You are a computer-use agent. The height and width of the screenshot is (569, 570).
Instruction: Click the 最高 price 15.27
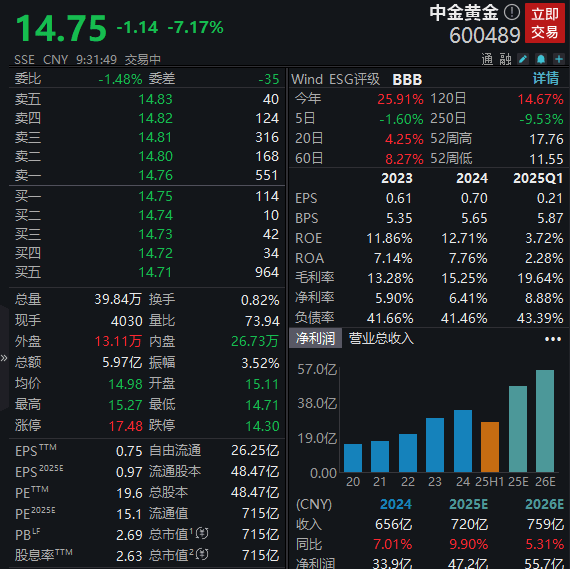pos(125,405)
